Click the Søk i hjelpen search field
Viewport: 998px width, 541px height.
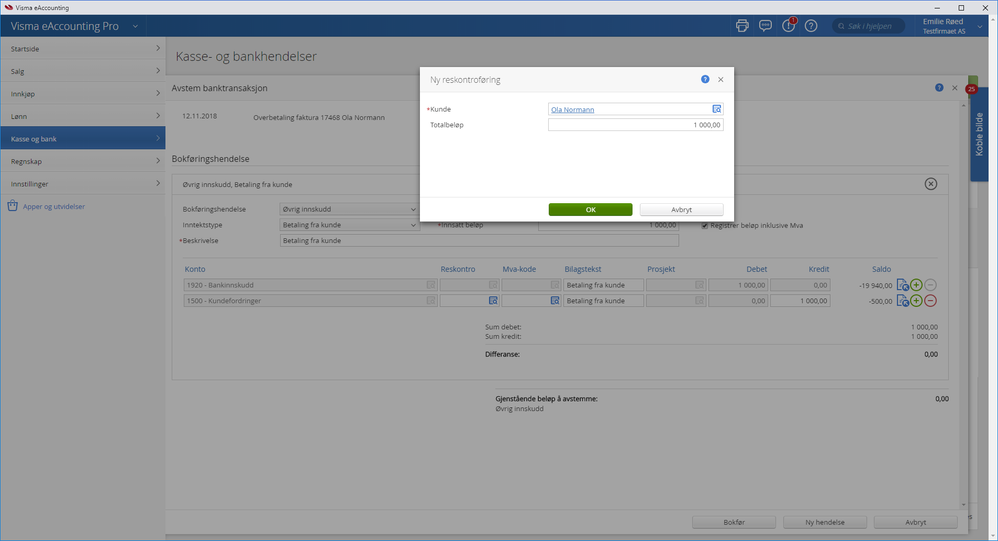tap(868, 26)
